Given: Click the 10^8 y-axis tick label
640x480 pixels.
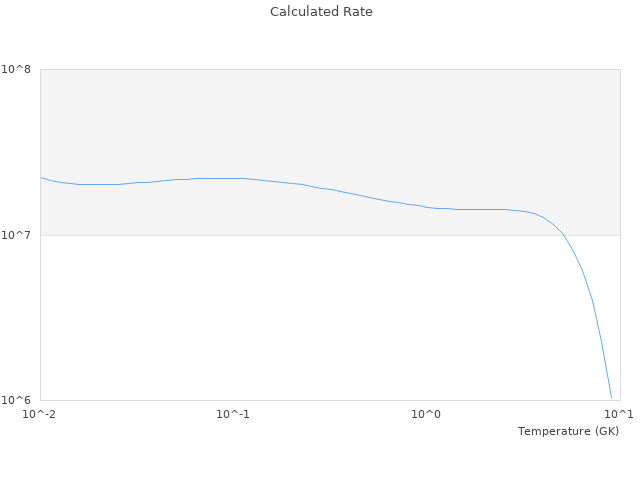Looking at the screenshot, I should (19, 69).
